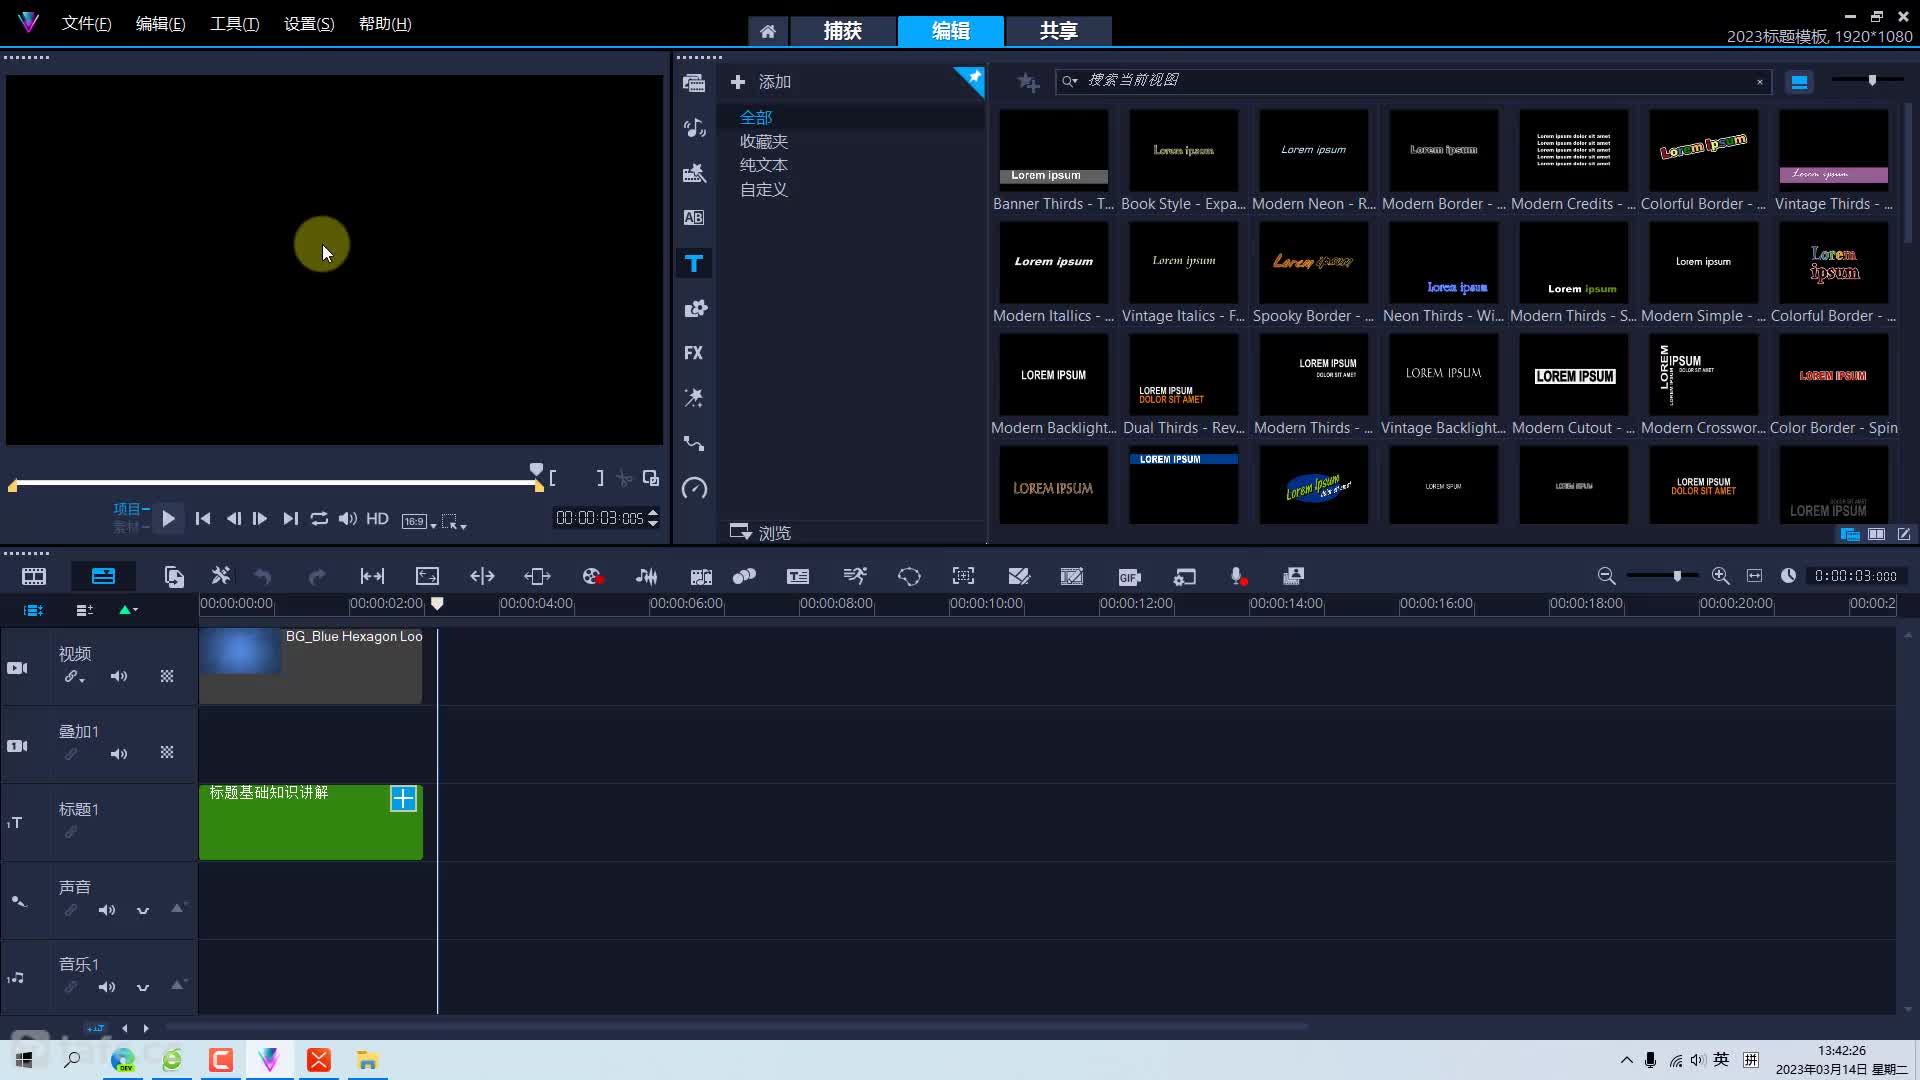This screenshot has height=1080, width=1920.
Task: Open the Media library panel icon
Action: click(693, 83)
